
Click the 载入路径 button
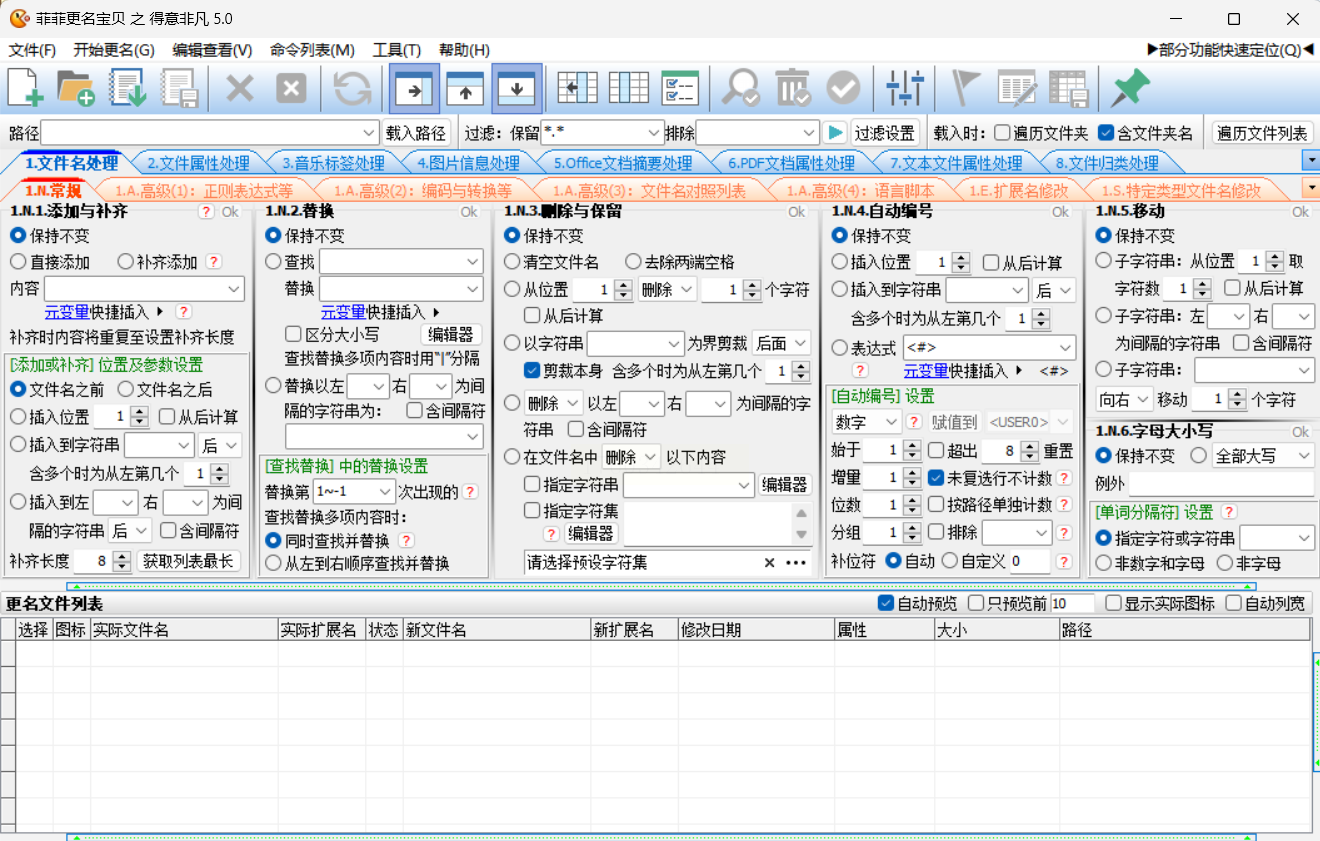coord(415,133)
